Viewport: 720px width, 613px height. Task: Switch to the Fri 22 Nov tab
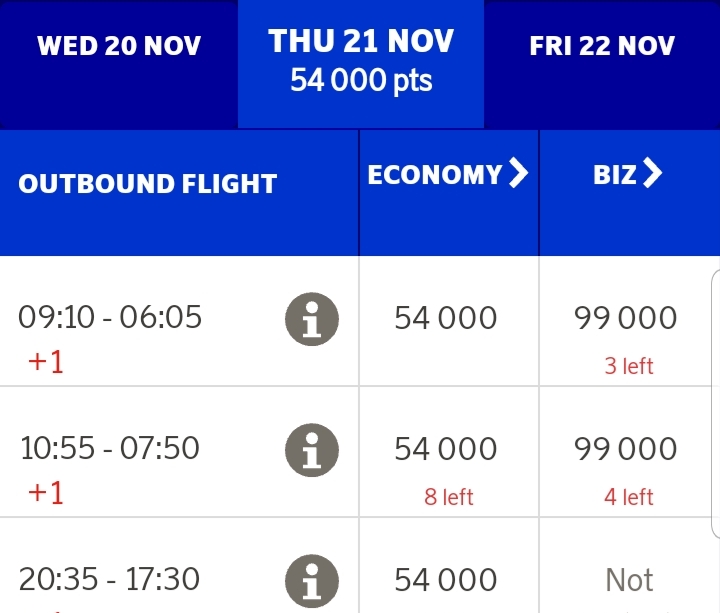pos(602,46)
